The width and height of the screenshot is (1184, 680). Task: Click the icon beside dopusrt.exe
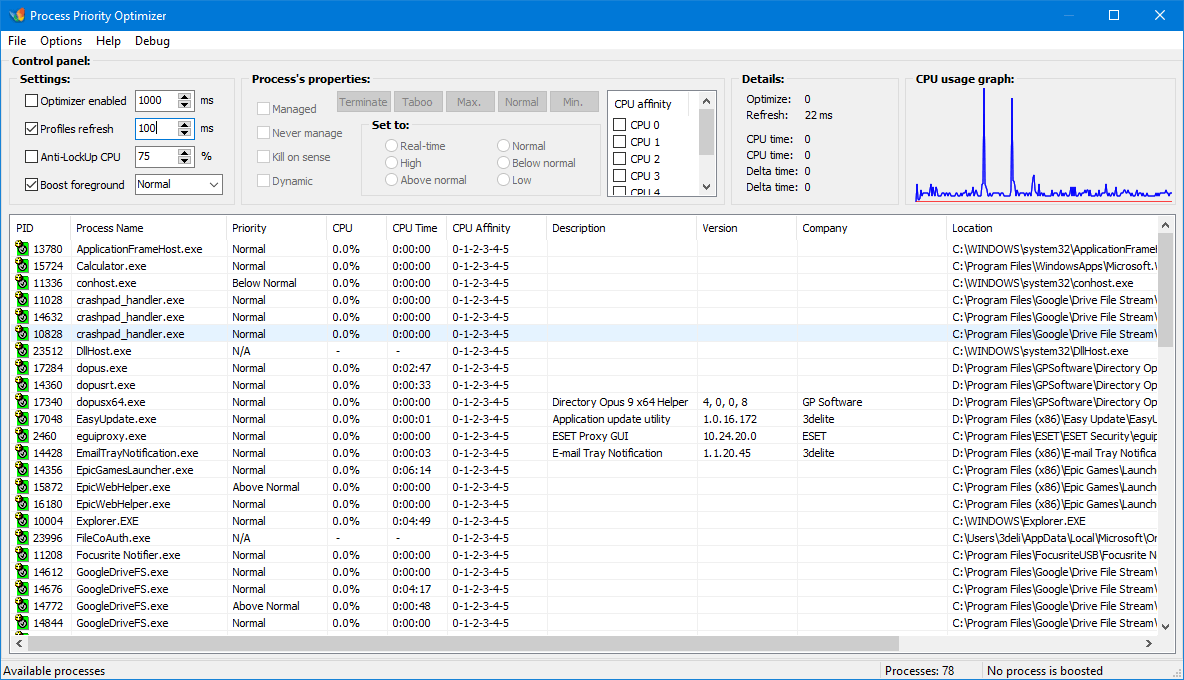coord(22,385)
